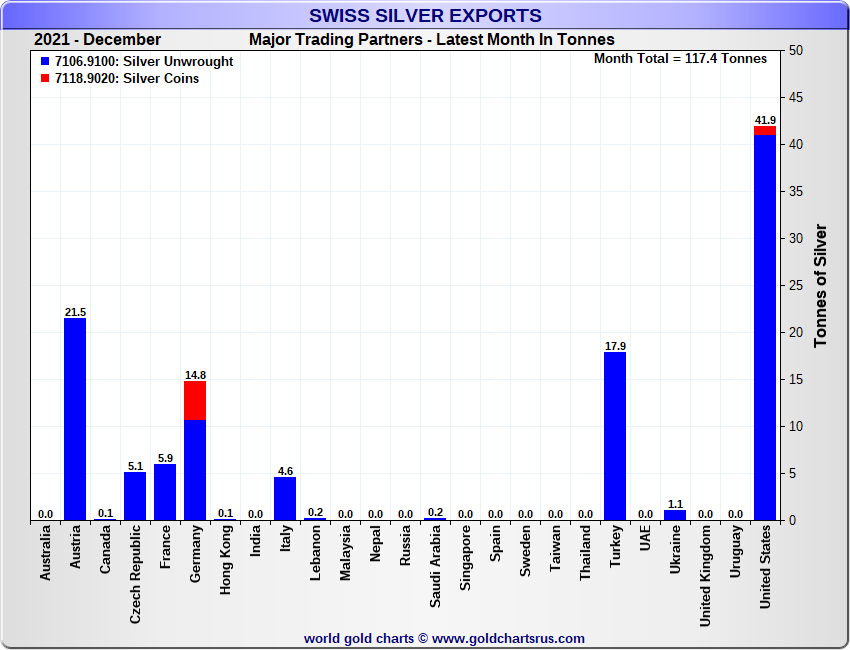Click the Czech Republic bar
This screenshot has width=850, height=650.
click(135, 496)
